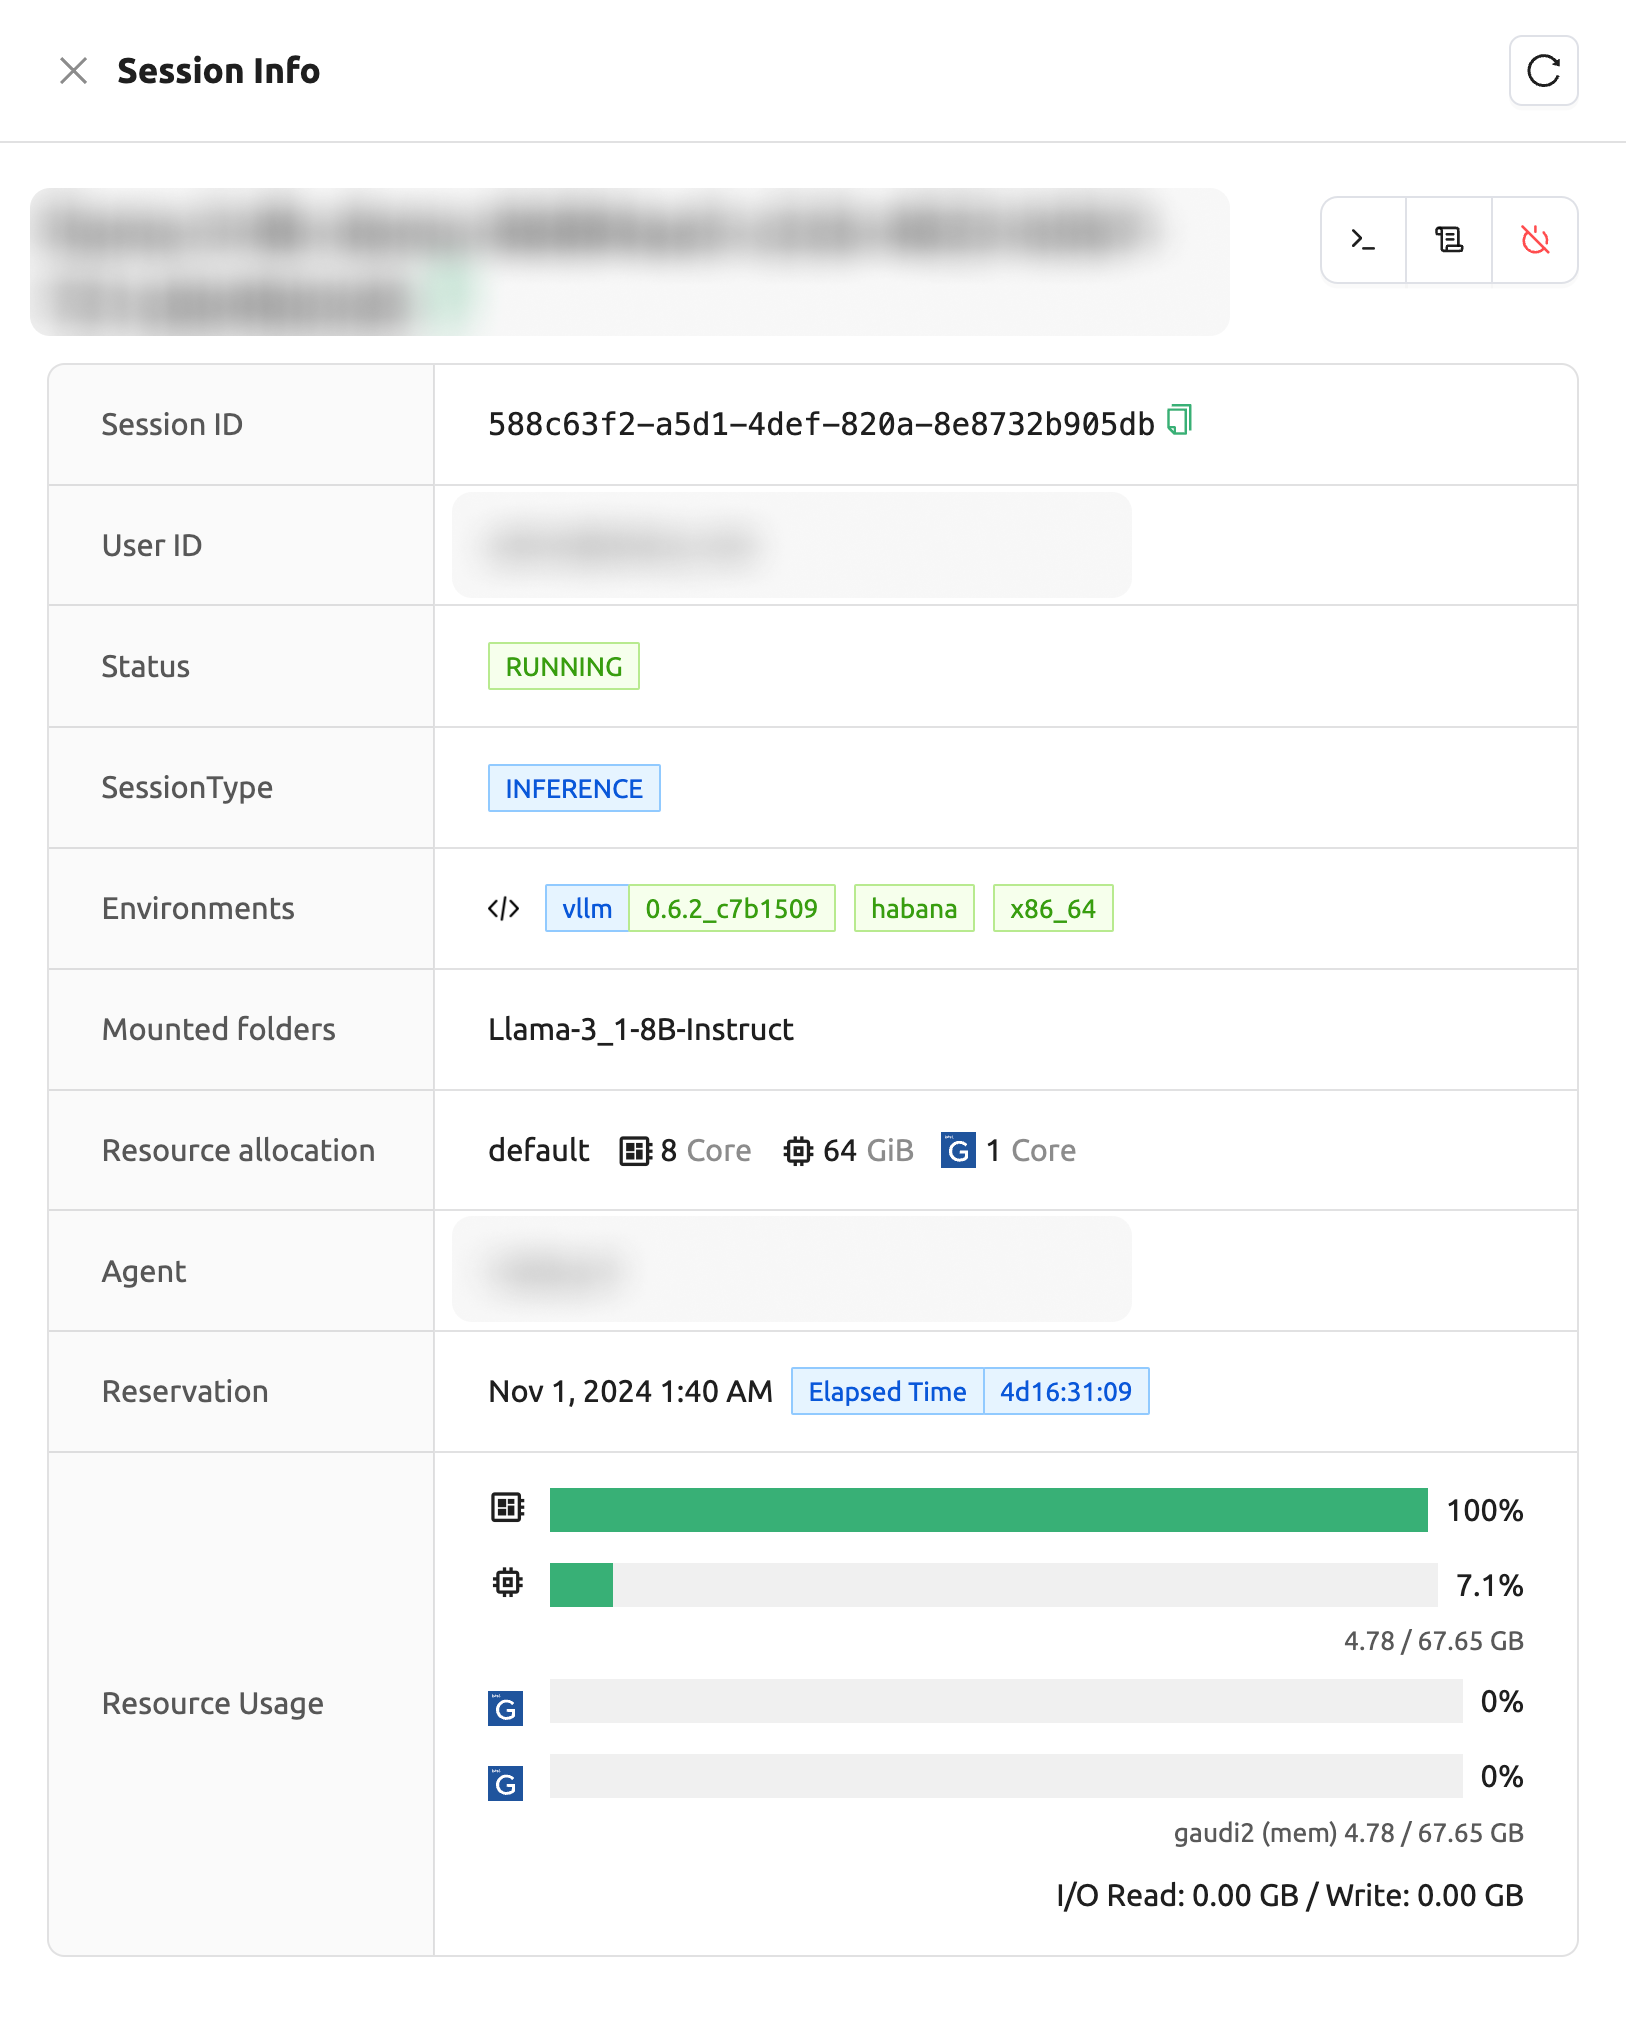Click the Gaudi usage bar above gaudi2 (mem)

[x=1006, y=1776]
